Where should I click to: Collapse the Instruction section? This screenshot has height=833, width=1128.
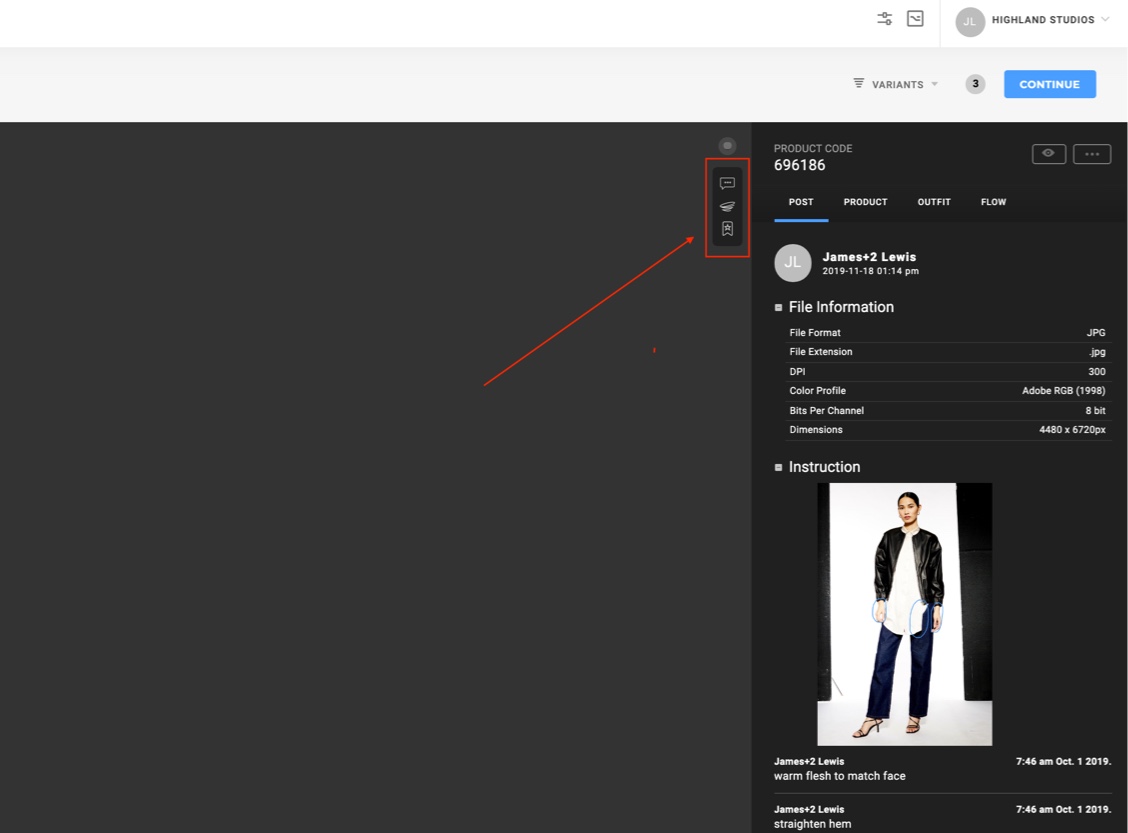pyautogui.click(x=779, y=468)
